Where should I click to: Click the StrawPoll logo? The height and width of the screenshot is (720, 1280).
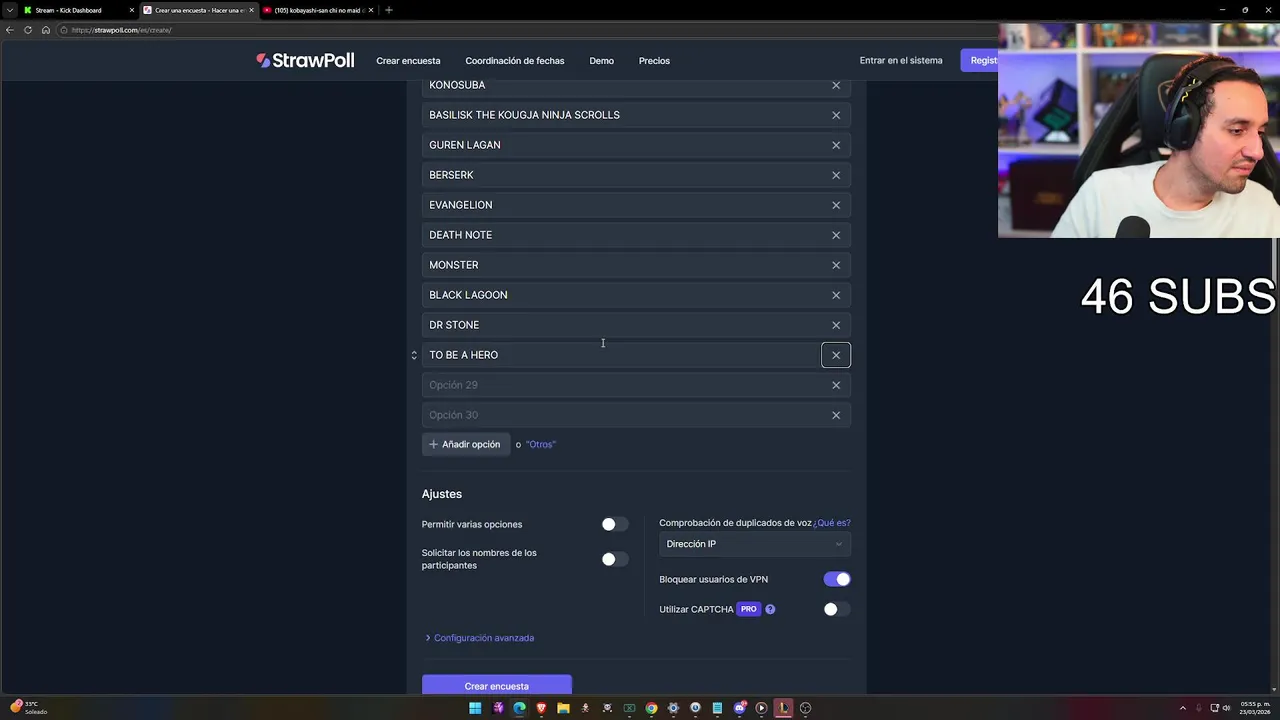click(305, 60)
